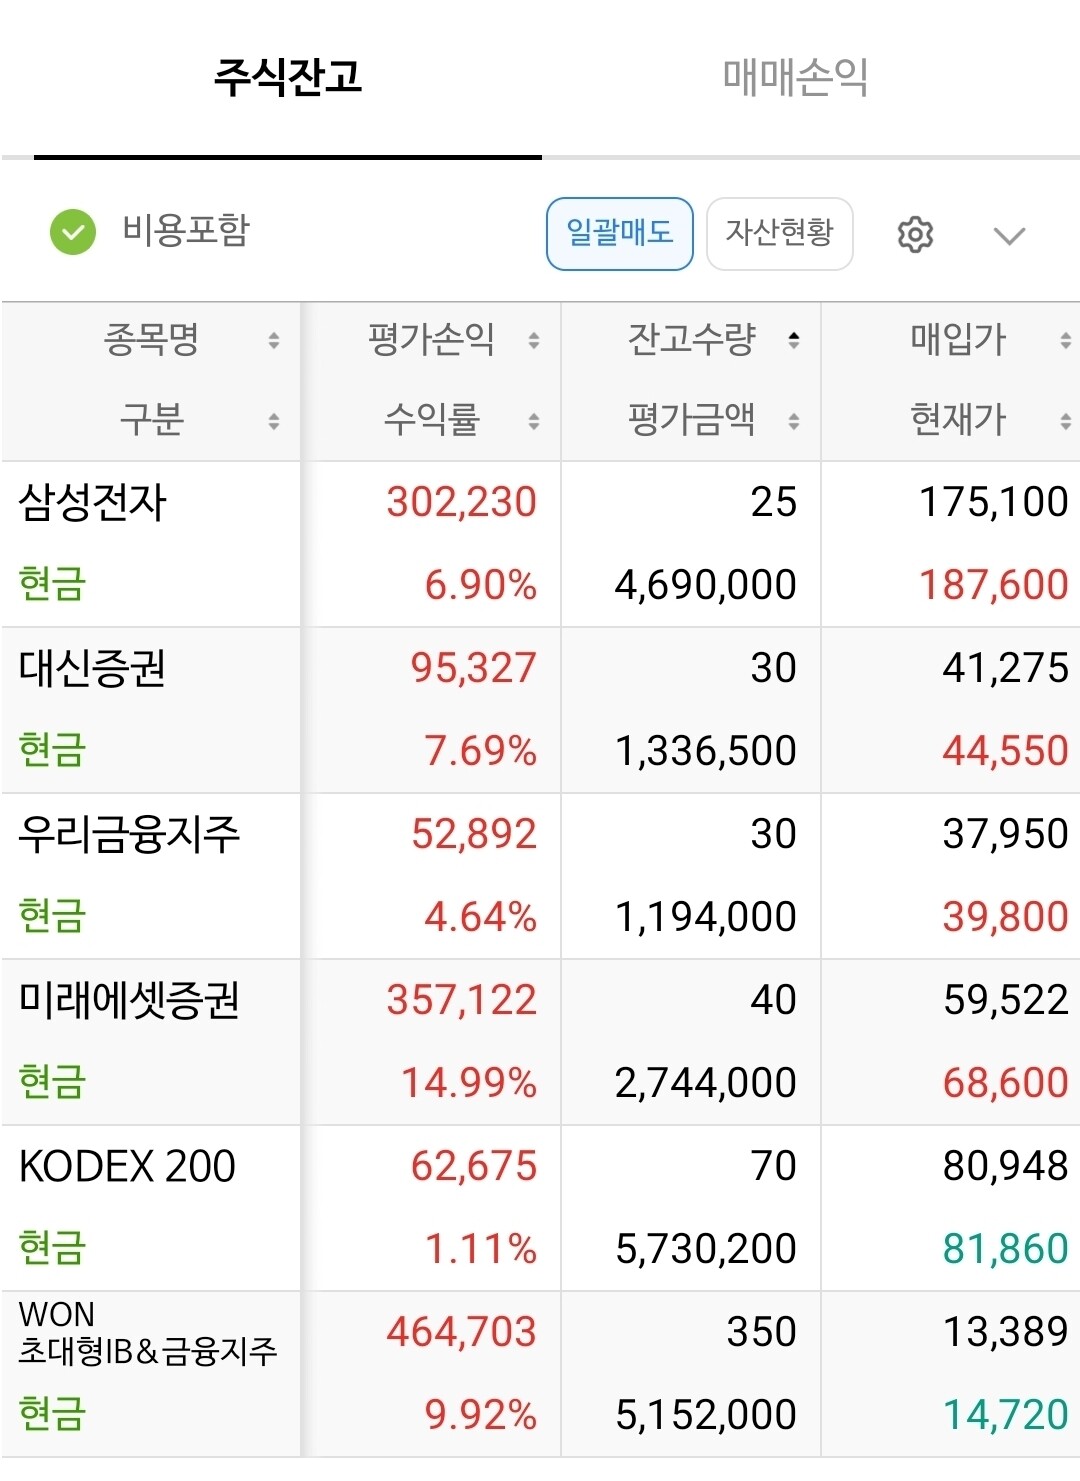Select the 미래에셋증권 holding
The width and height of the screenshot is (1080, 1481).
(x=129, y=1000)
